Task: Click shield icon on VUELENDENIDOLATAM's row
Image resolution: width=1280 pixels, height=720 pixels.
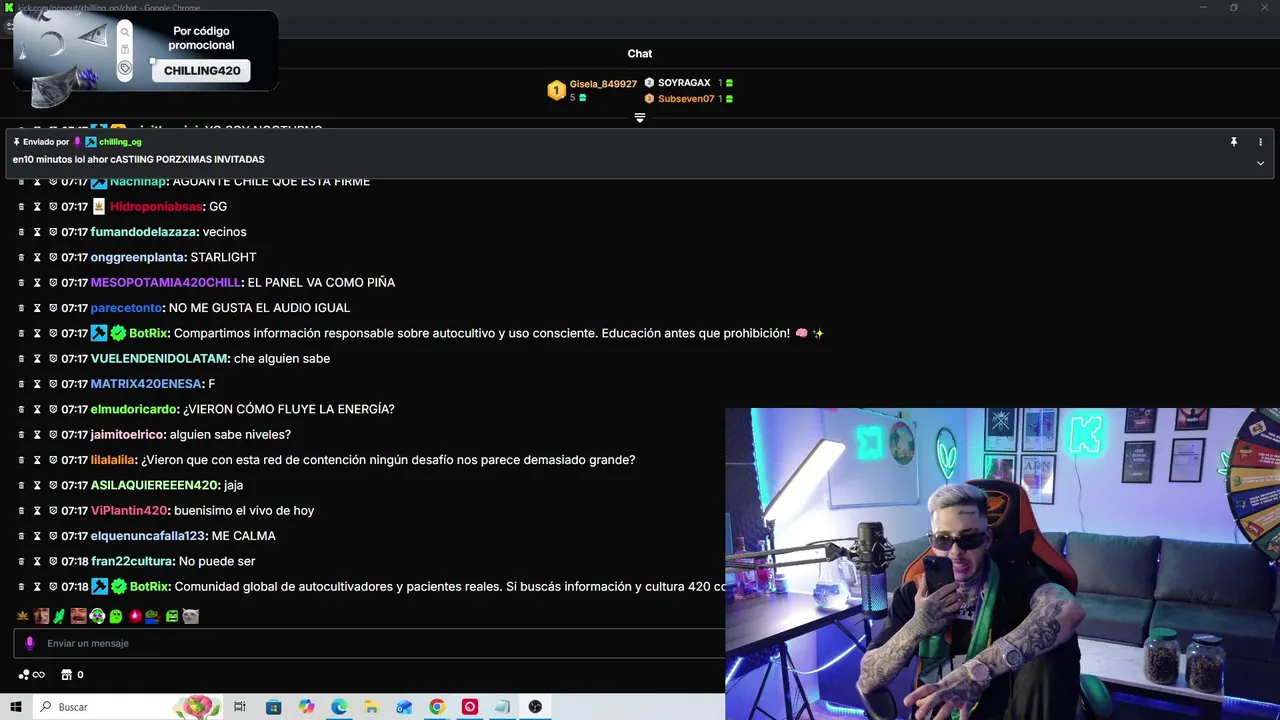Action: click(x=53, y=359)
